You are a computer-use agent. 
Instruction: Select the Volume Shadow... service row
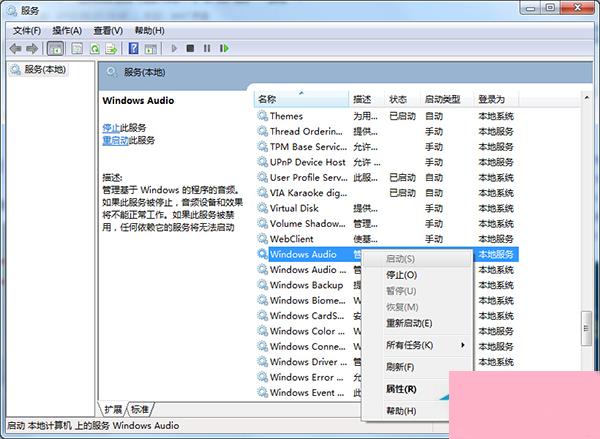point(387,224)
